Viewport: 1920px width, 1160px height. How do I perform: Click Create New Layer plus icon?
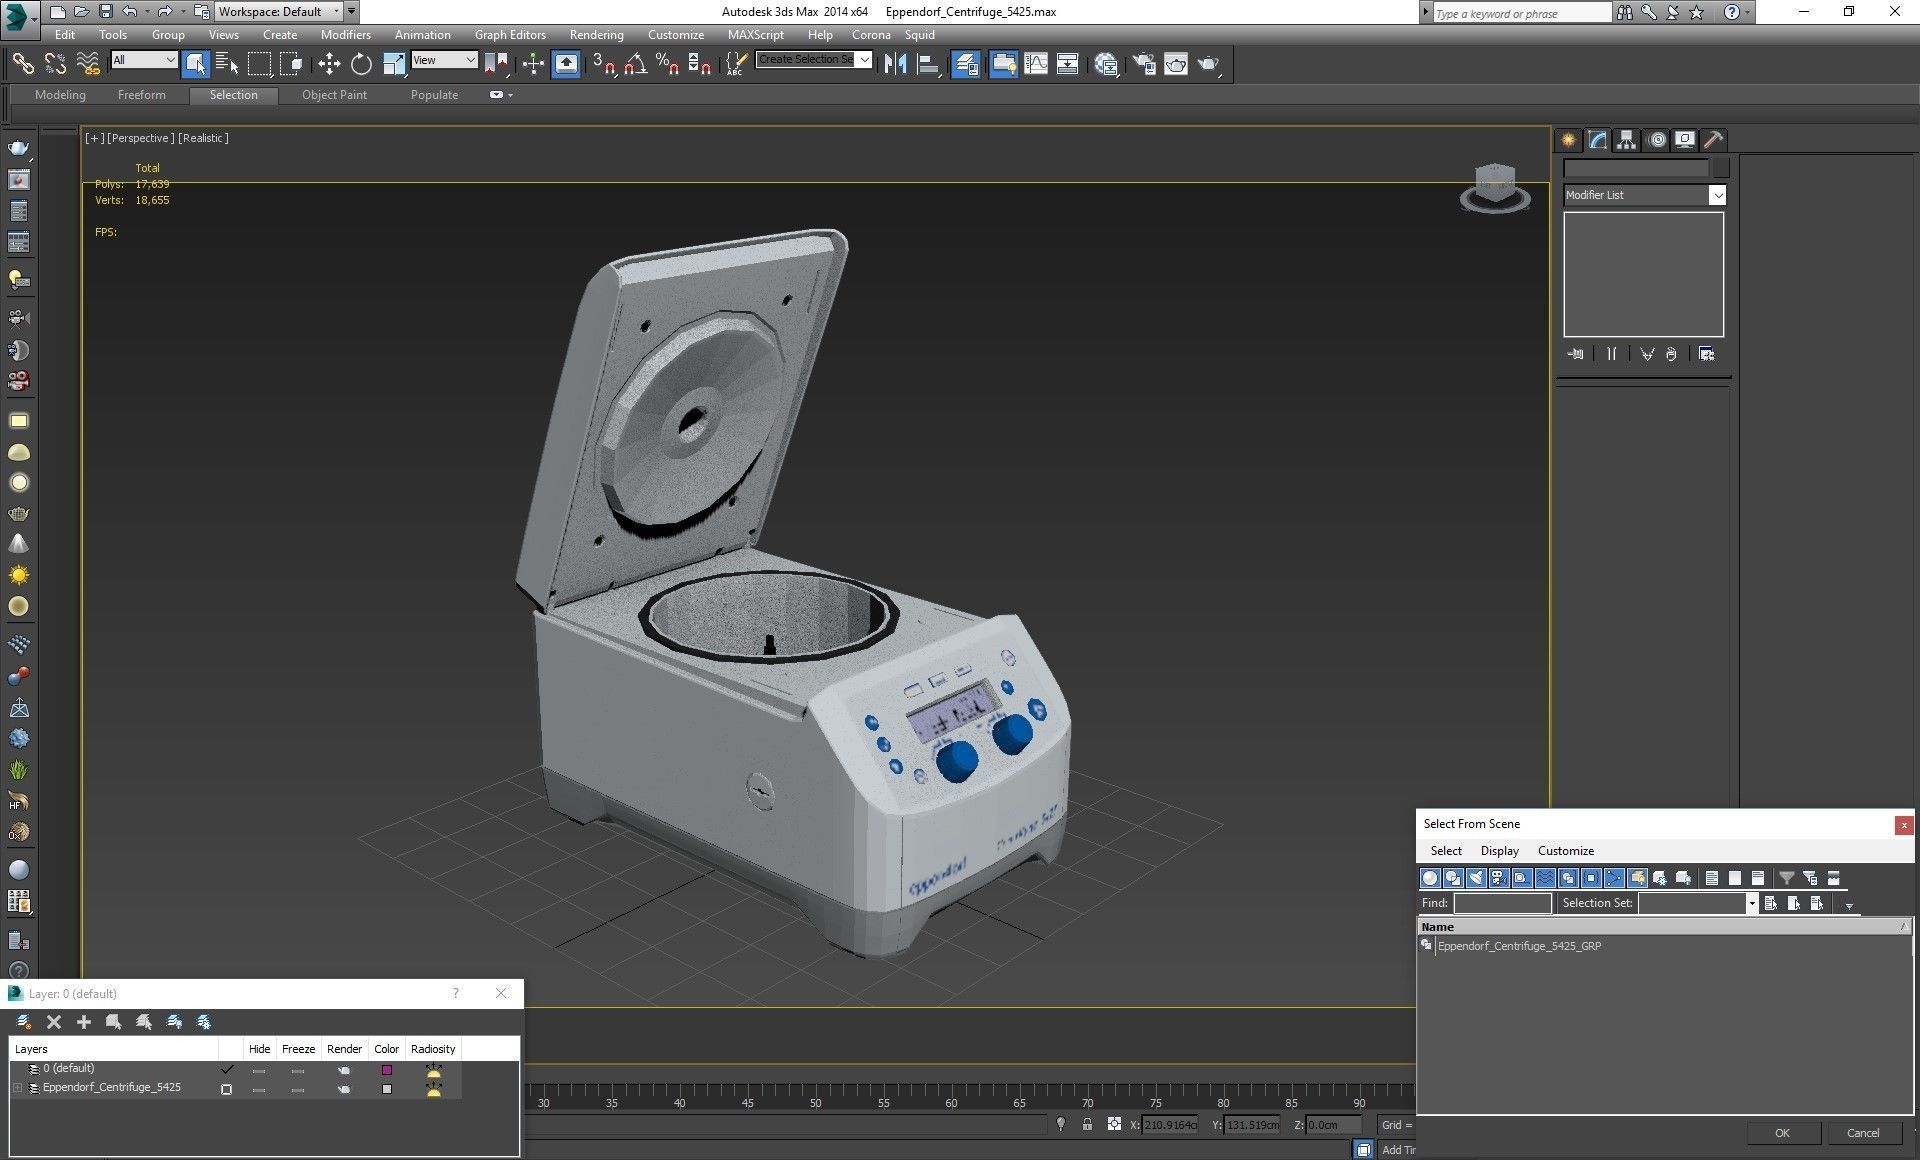84,1022
